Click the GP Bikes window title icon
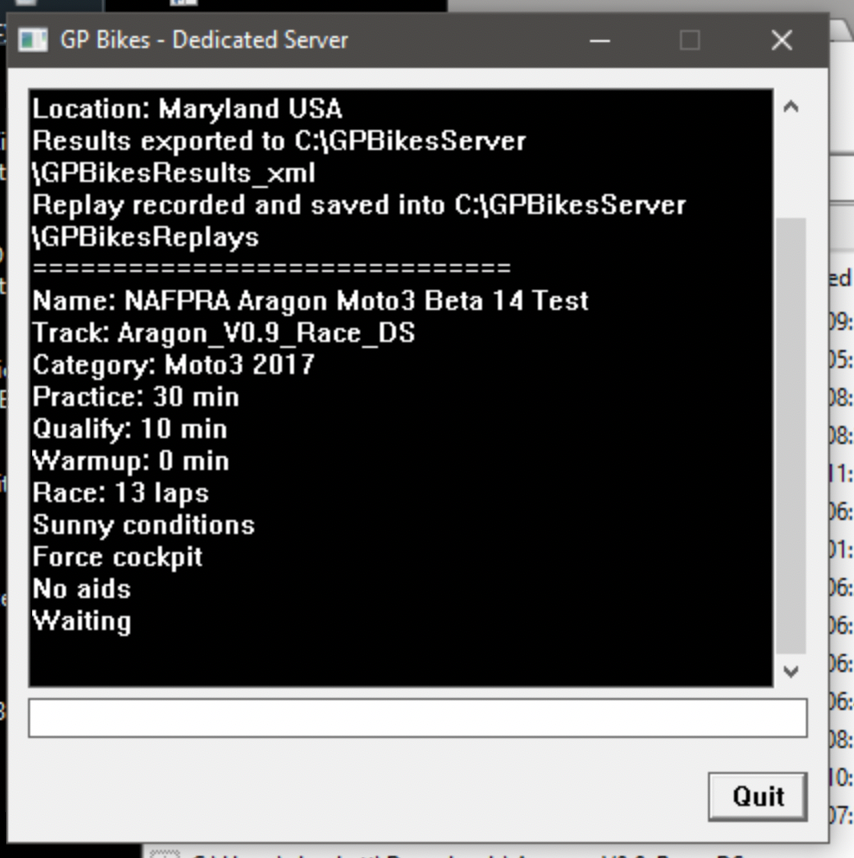Screen dimensions: 854x858 [x=33, y=40]
